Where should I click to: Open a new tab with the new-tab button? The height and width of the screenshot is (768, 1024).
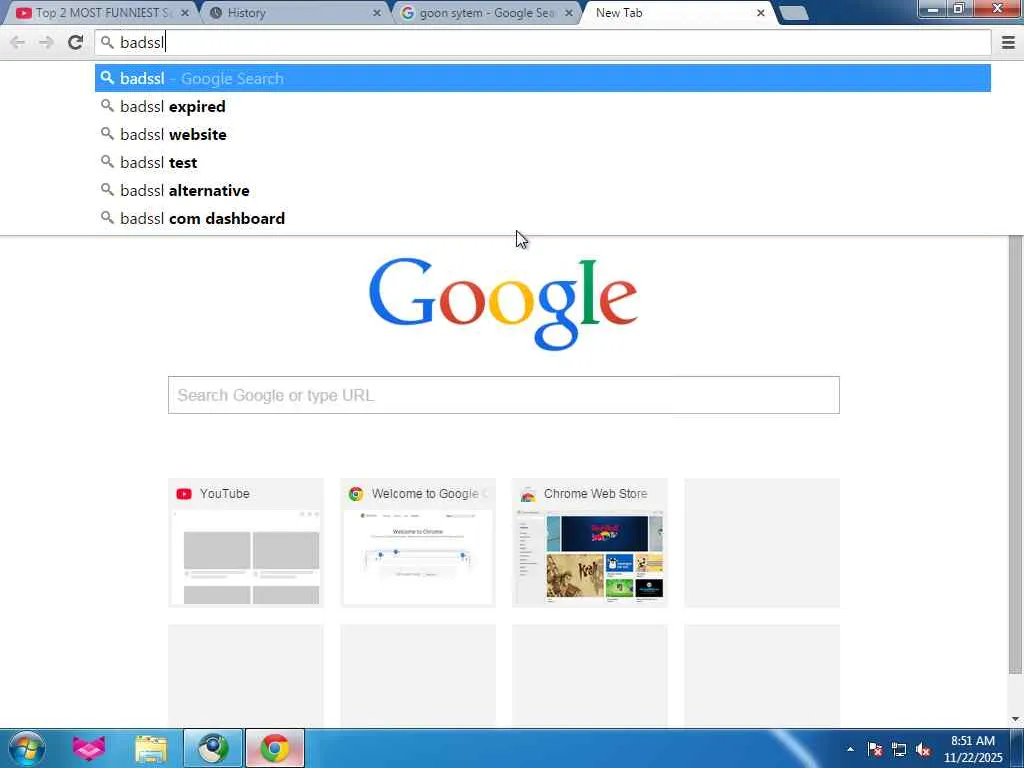794,13
